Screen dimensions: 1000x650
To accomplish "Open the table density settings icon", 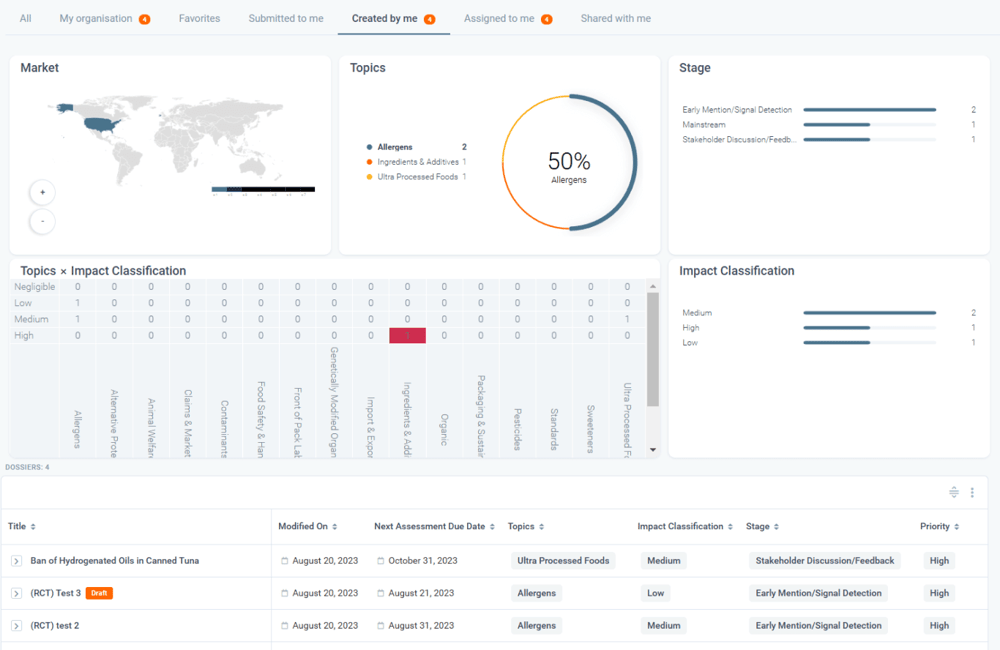I will [954, 492].
